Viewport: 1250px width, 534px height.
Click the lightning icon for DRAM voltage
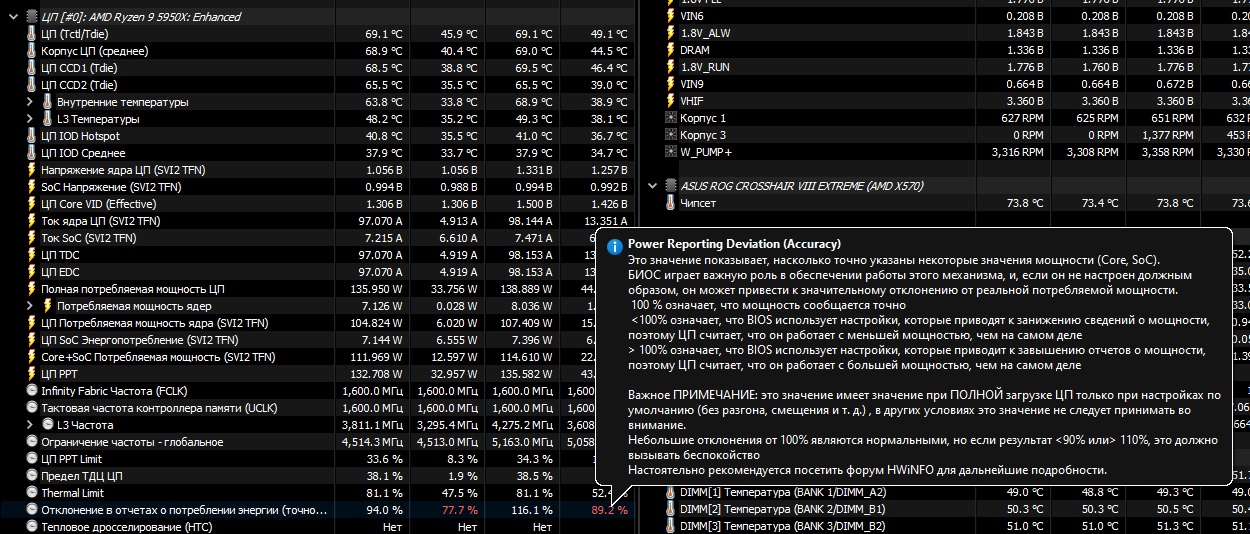point(670,50)
